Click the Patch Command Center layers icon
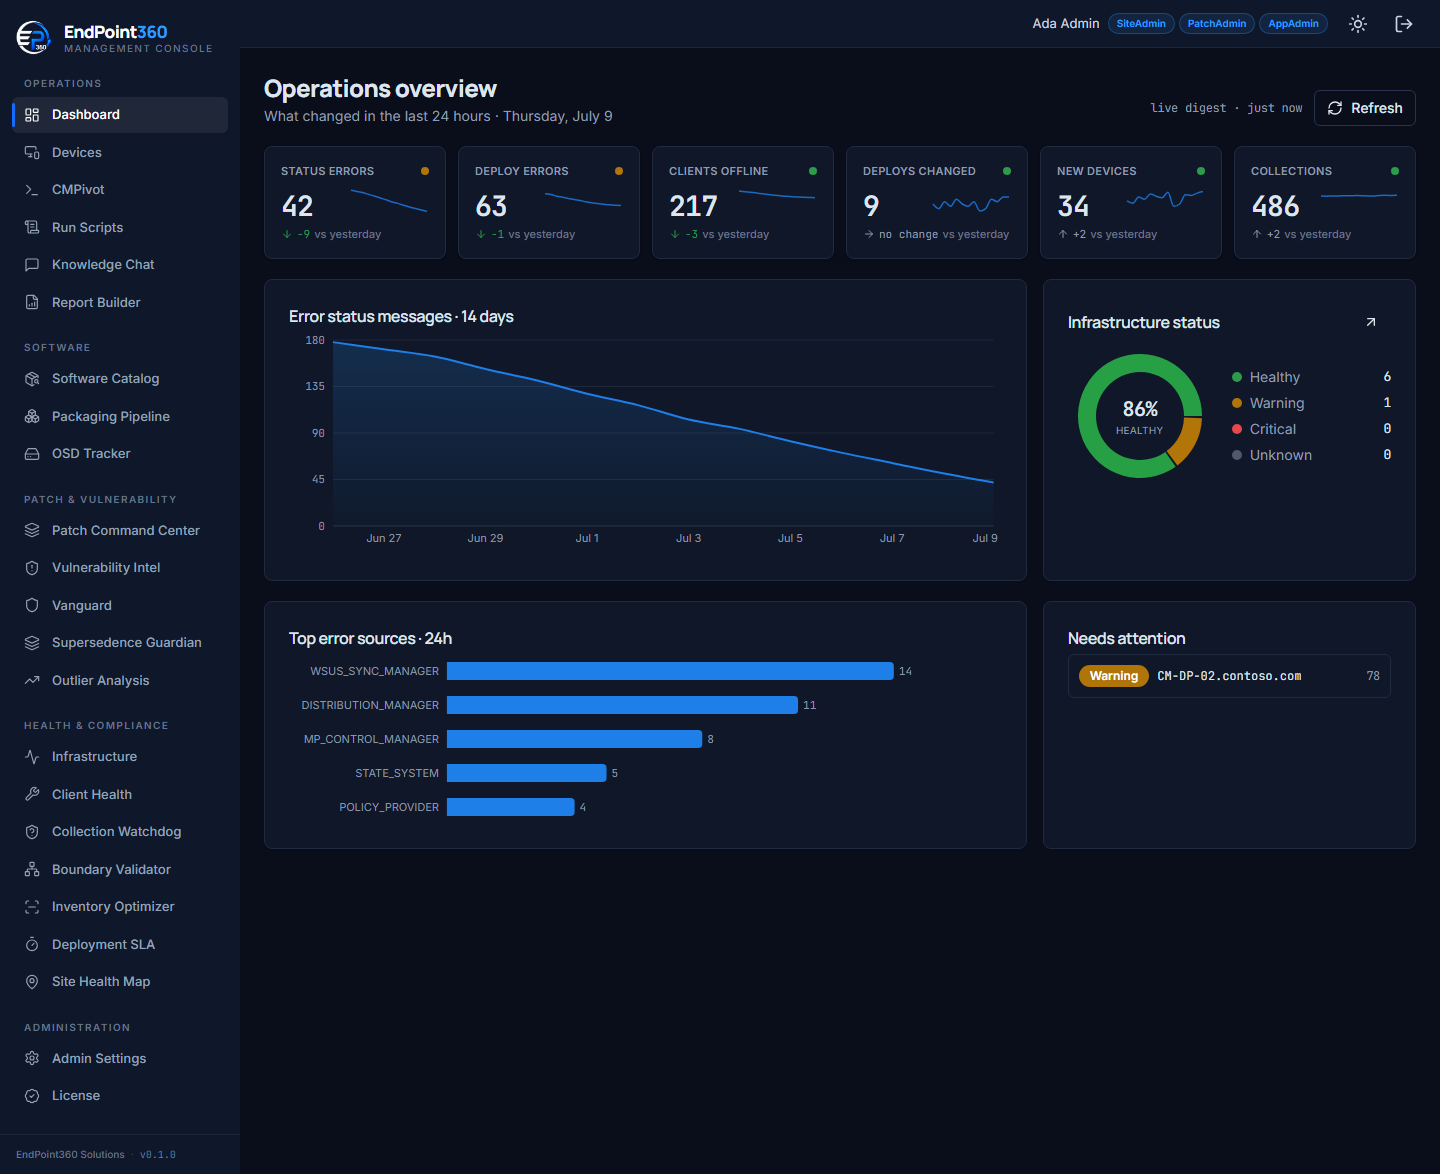 tap(32, 531)
